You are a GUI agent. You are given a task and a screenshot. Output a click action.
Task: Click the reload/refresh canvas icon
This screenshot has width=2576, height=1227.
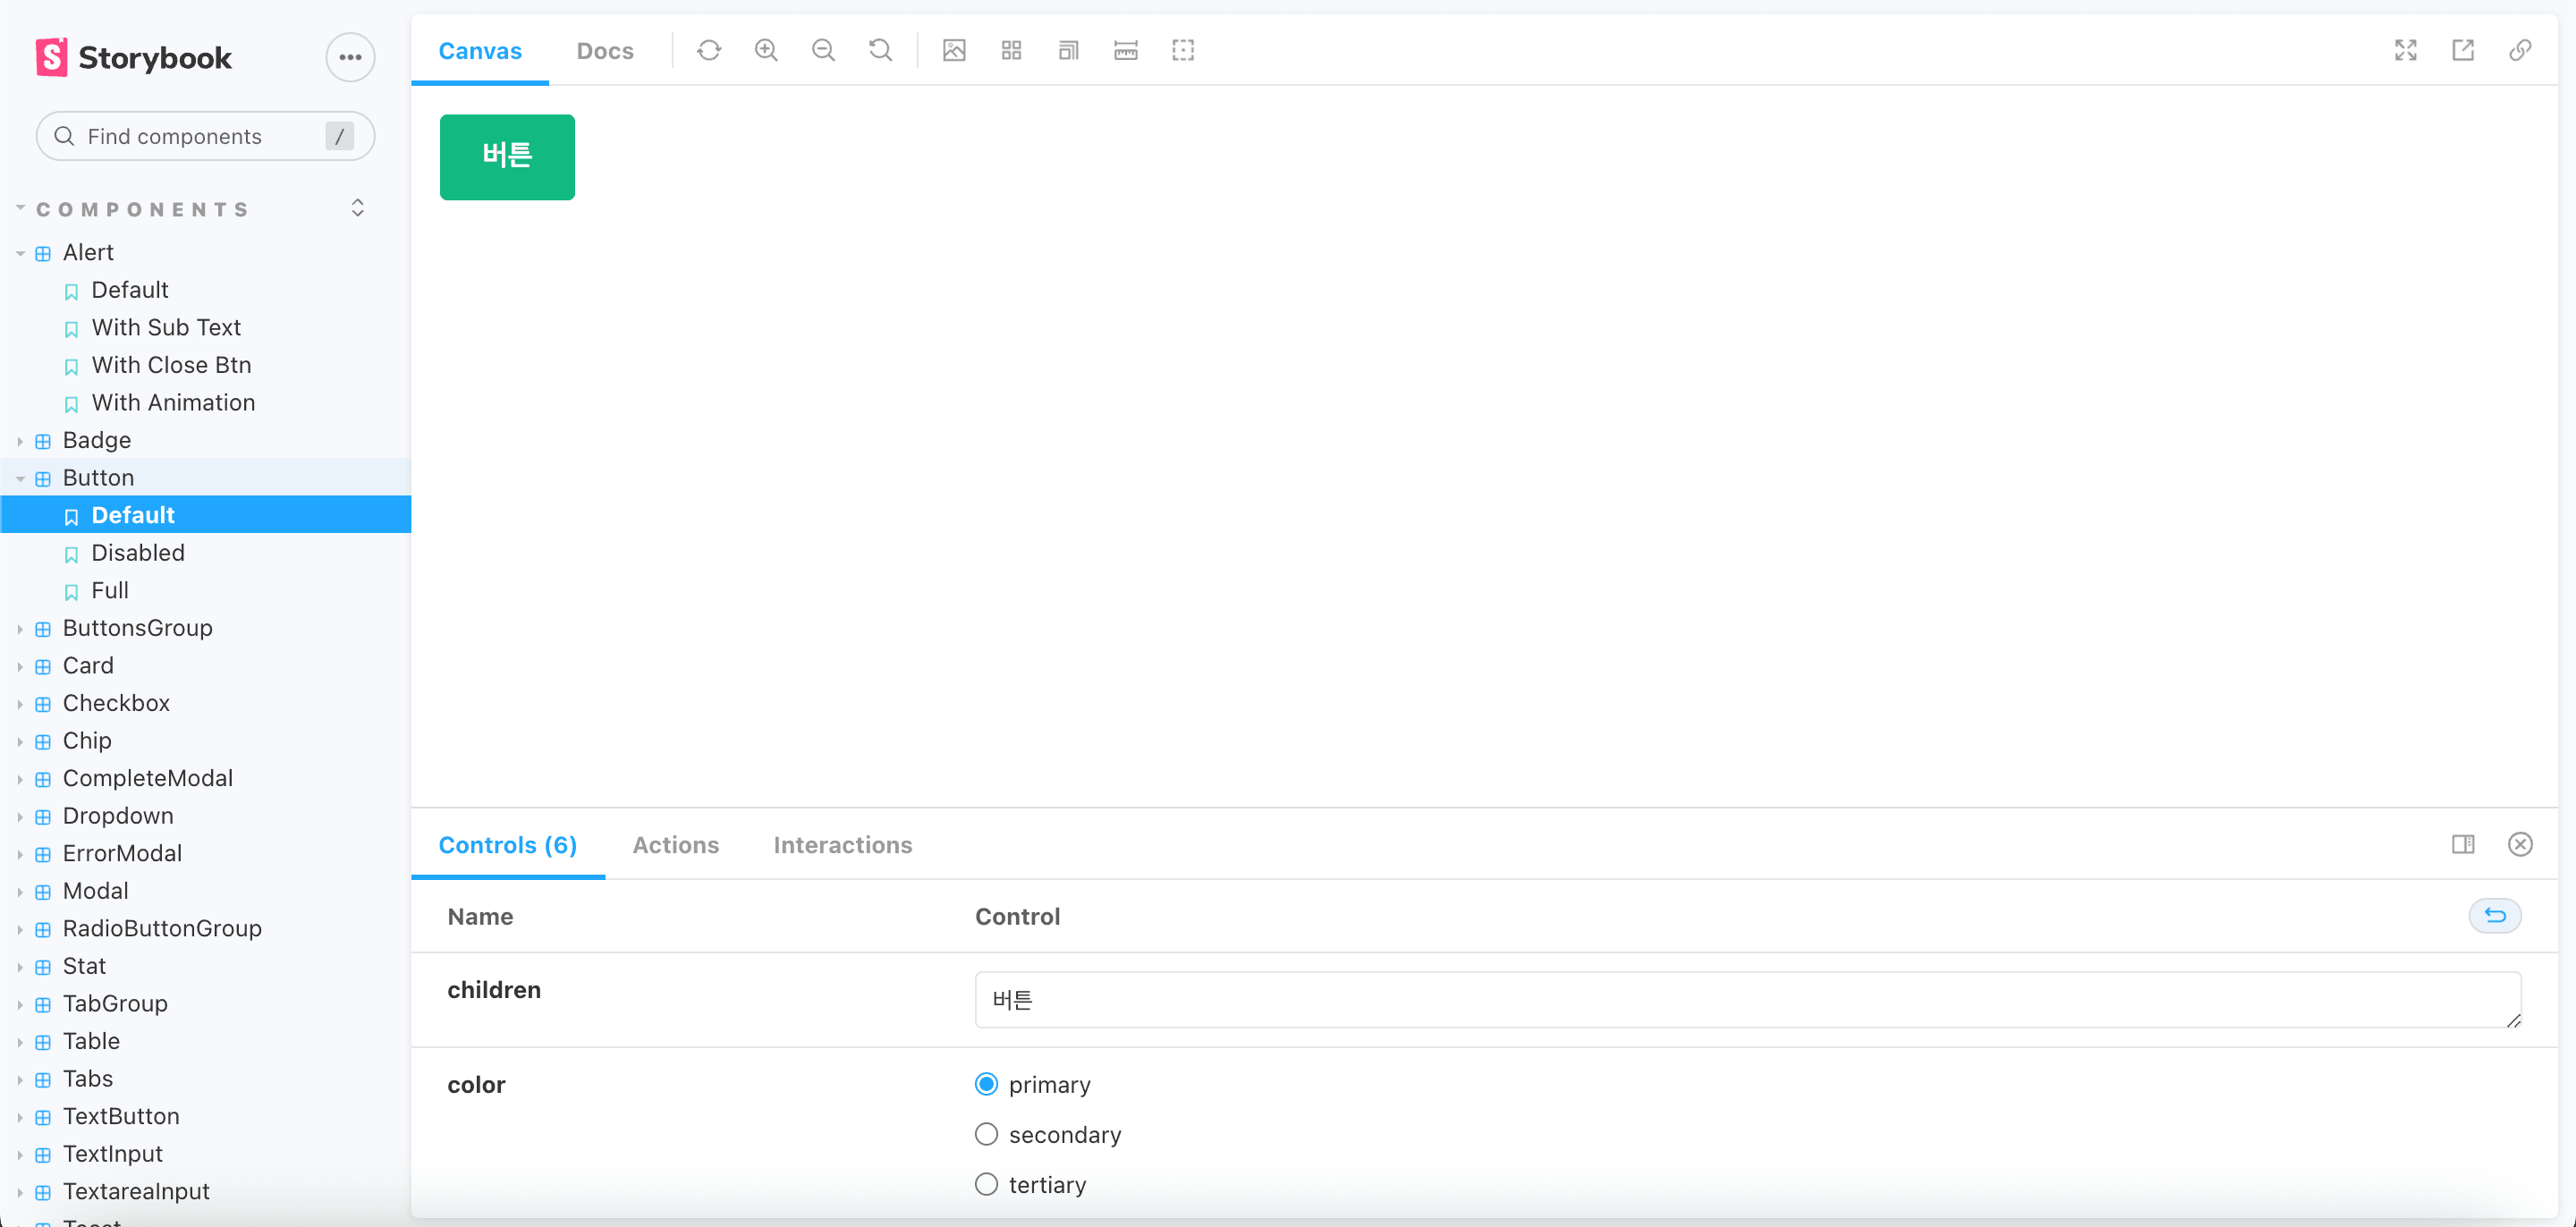point(709,49)
